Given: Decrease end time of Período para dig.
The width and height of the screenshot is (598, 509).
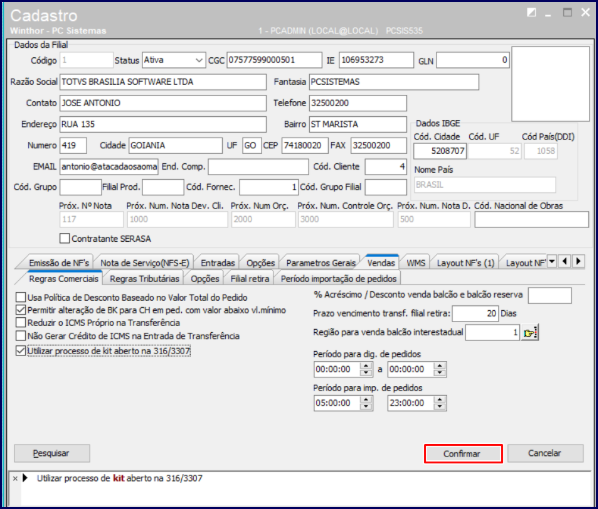Looking at the screenshot, I should (x=440, y=373).
